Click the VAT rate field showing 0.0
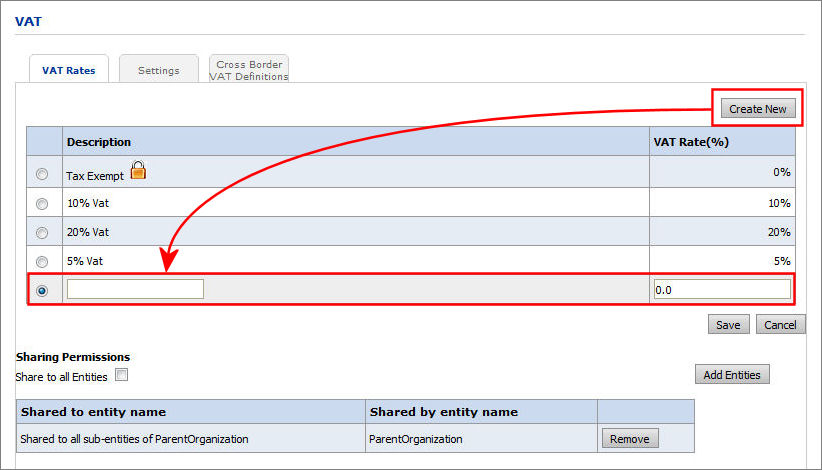 [721, 289]
